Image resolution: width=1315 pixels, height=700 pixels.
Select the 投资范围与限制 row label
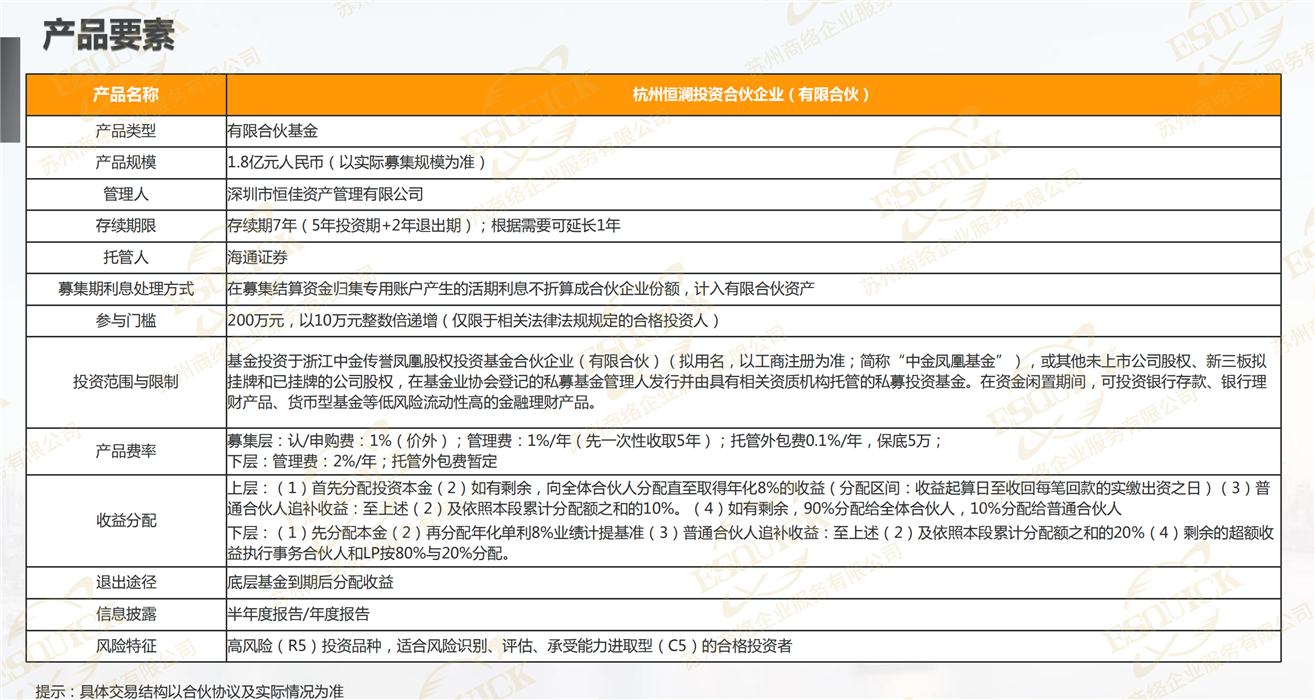126,382
